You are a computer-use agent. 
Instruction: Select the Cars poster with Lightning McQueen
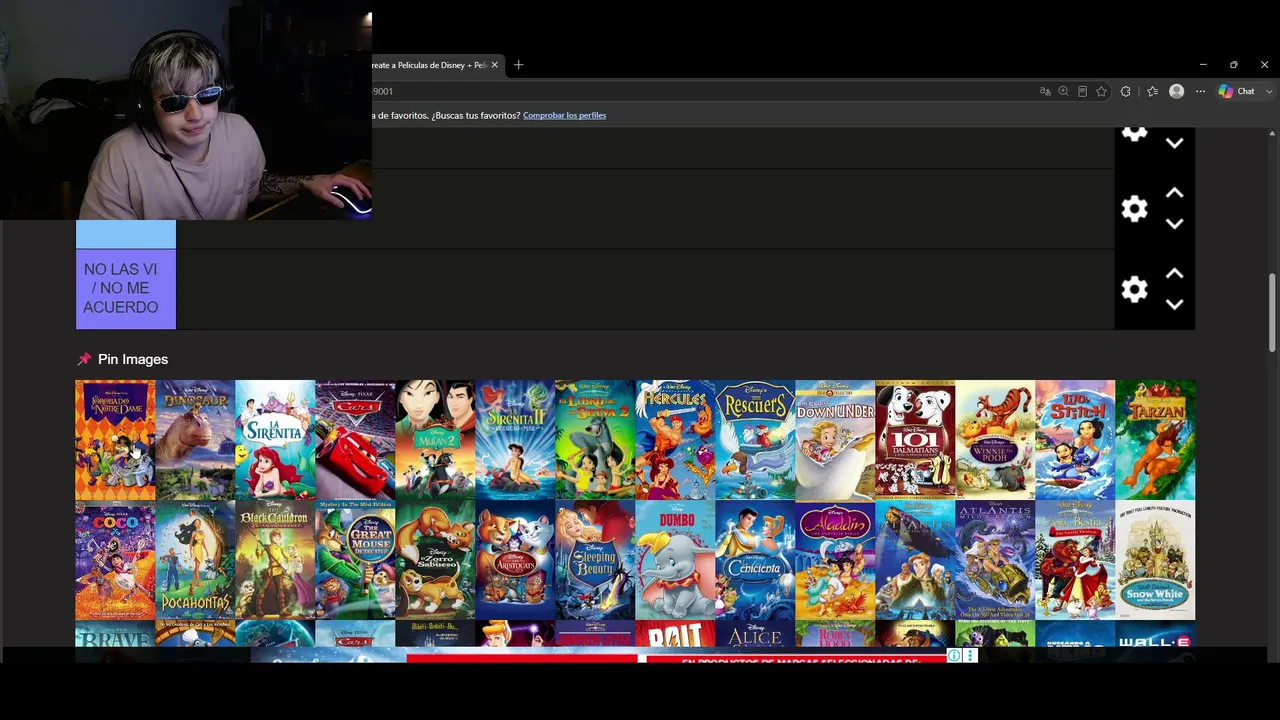(x=355, y=440)
